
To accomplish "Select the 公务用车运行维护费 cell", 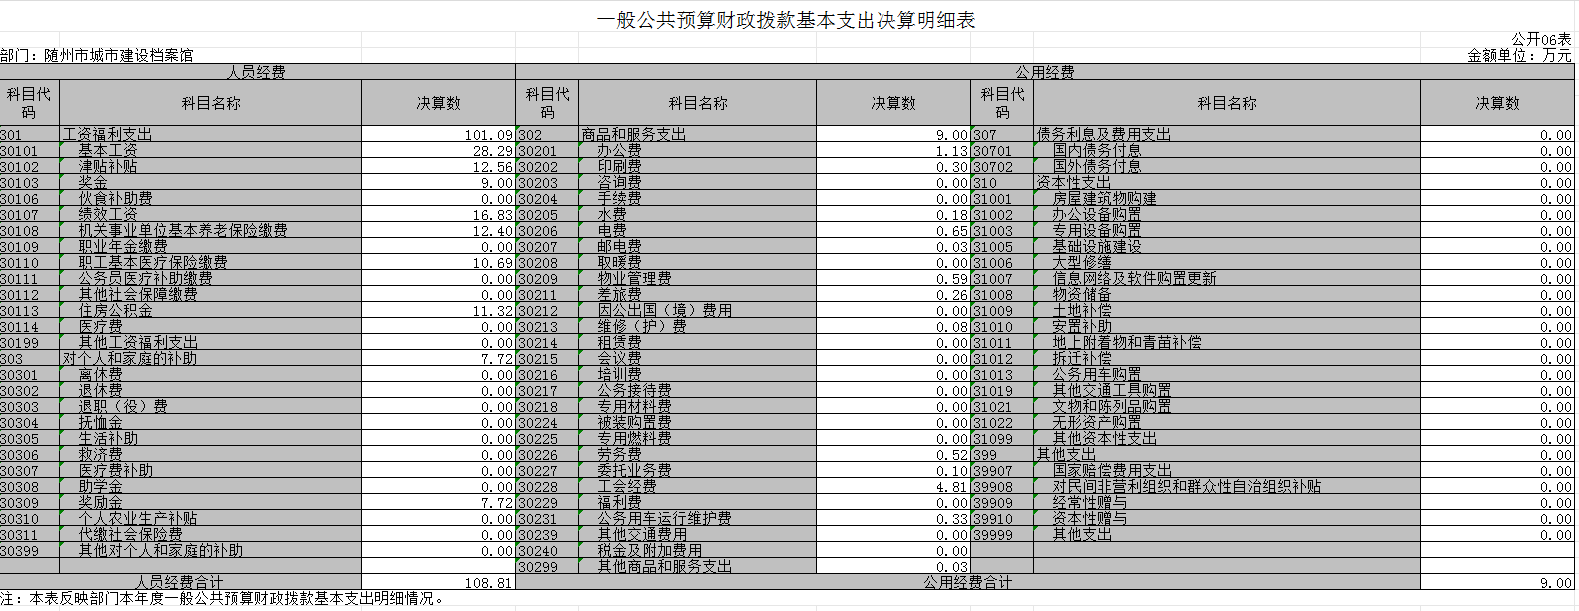I will tap(697, 519).
